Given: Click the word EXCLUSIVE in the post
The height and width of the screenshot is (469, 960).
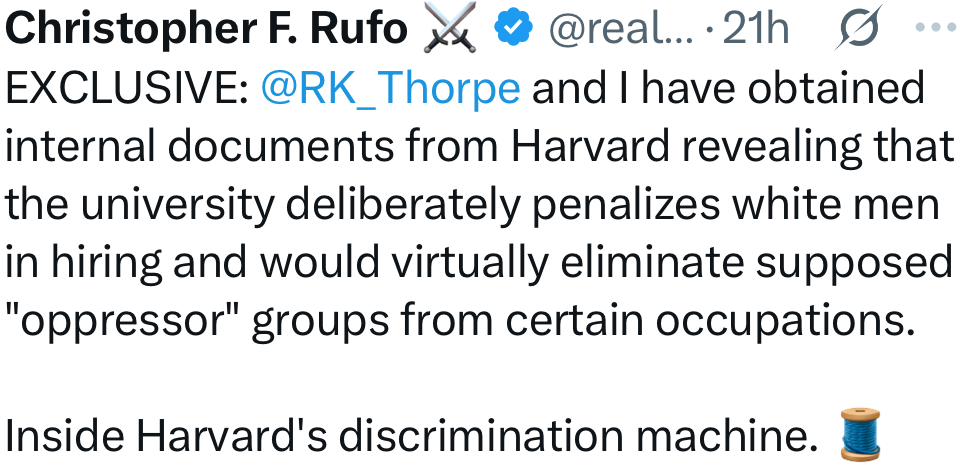Looking at the screenshot, I should pyautogui.click(x=126, y=89).
